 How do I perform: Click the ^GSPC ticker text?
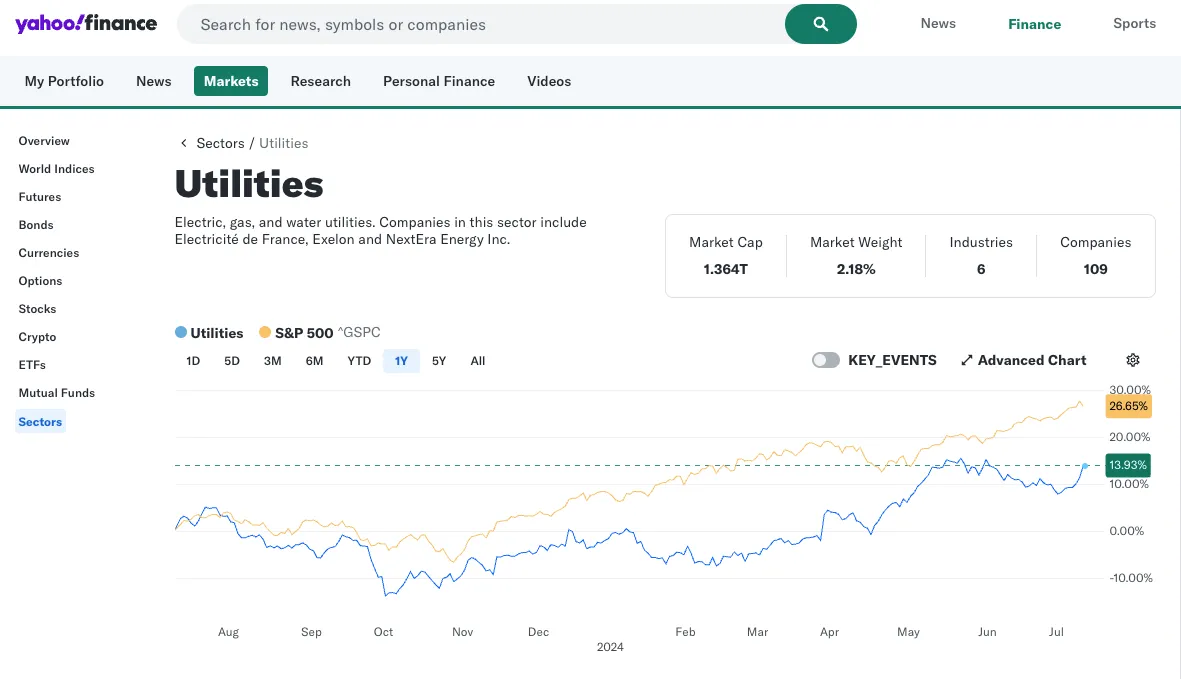pyautogui.click(x=359, y=332)
